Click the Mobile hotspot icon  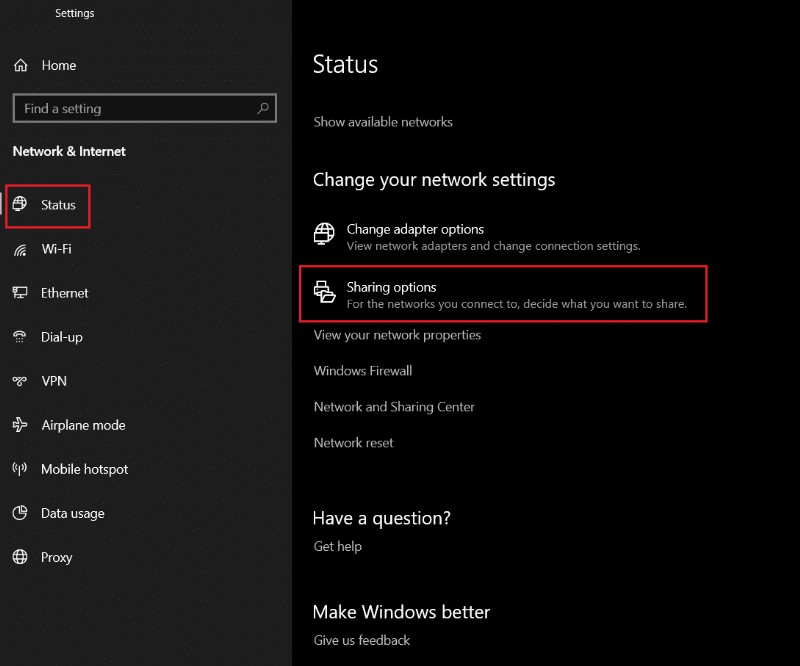[21, 469]
